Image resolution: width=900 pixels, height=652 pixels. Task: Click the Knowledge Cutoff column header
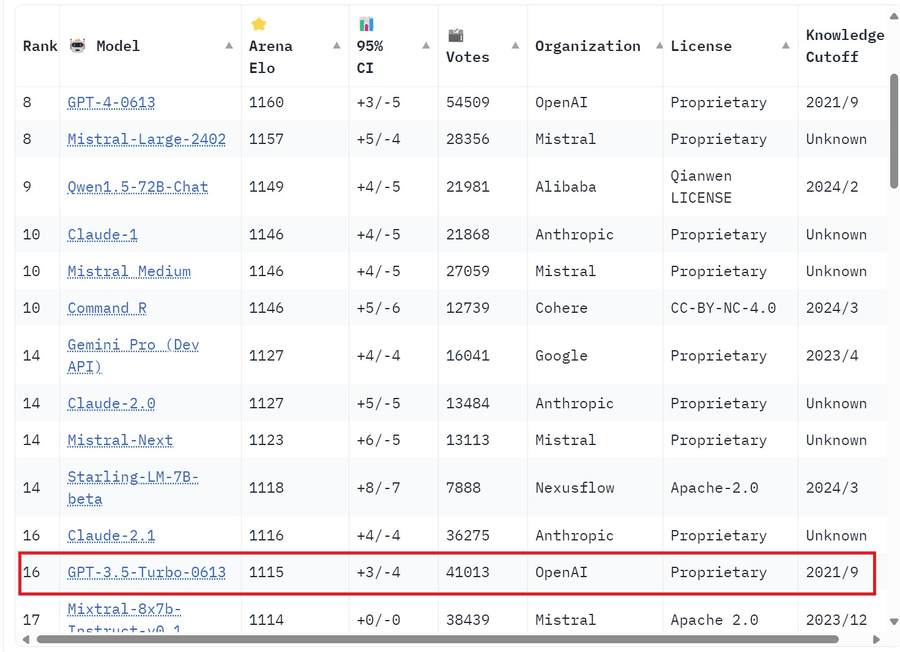tap(844, 46)
